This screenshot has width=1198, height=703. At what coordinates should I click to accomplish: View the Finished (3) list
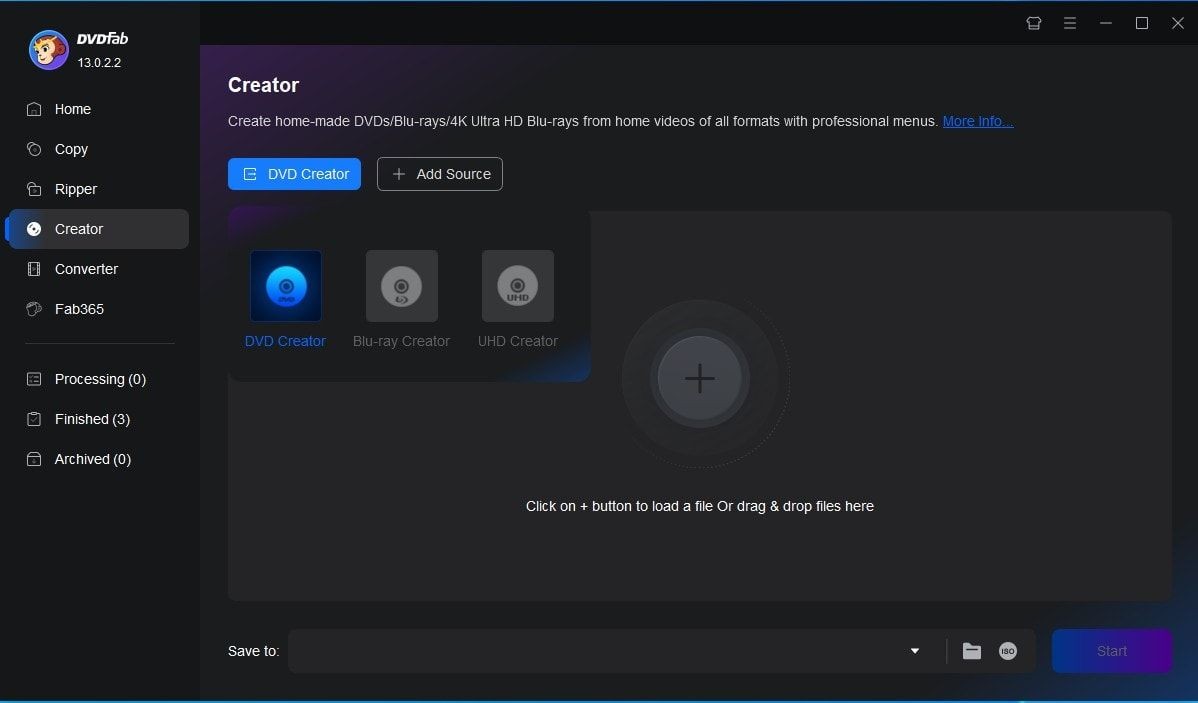(92, 419)
